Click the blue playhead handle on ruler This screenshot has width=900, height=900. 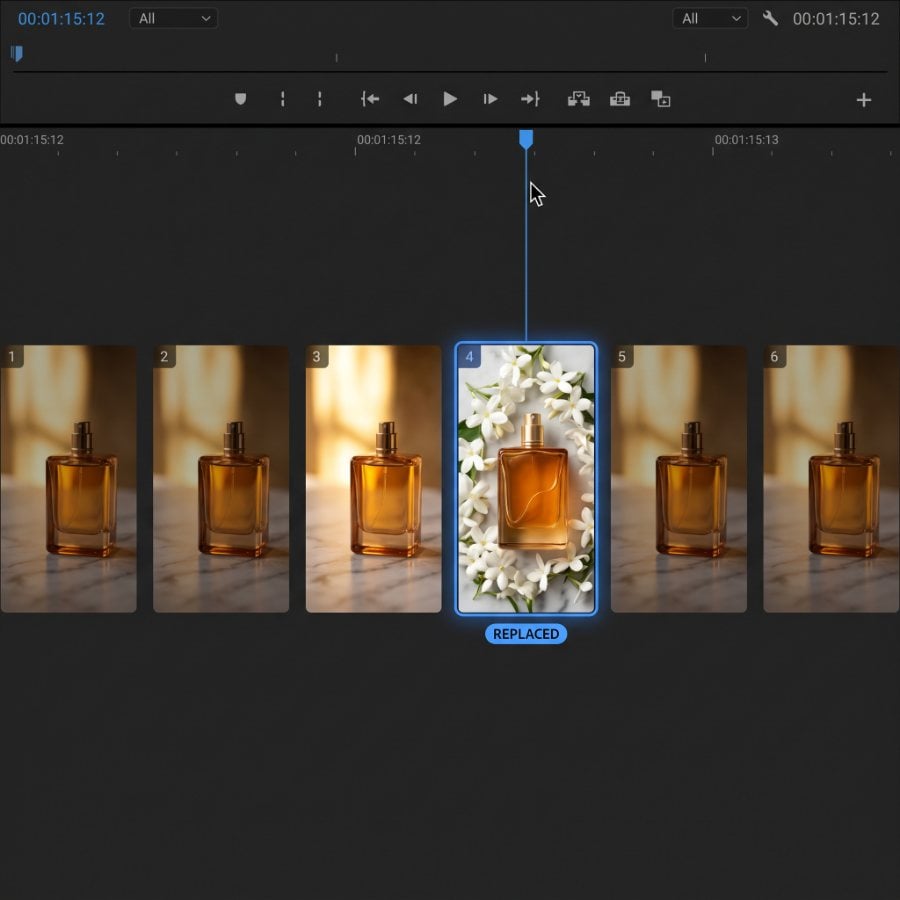[x=526, y=139]
